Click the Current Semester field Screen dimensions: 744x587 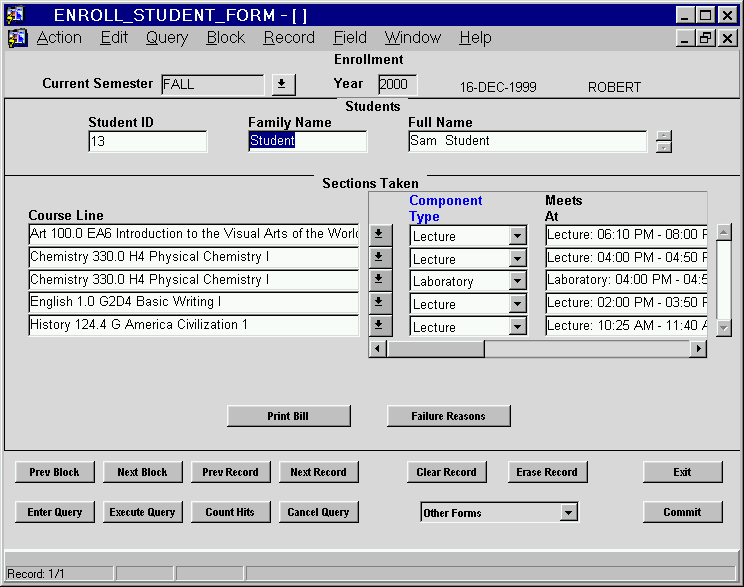coord(213,85)
